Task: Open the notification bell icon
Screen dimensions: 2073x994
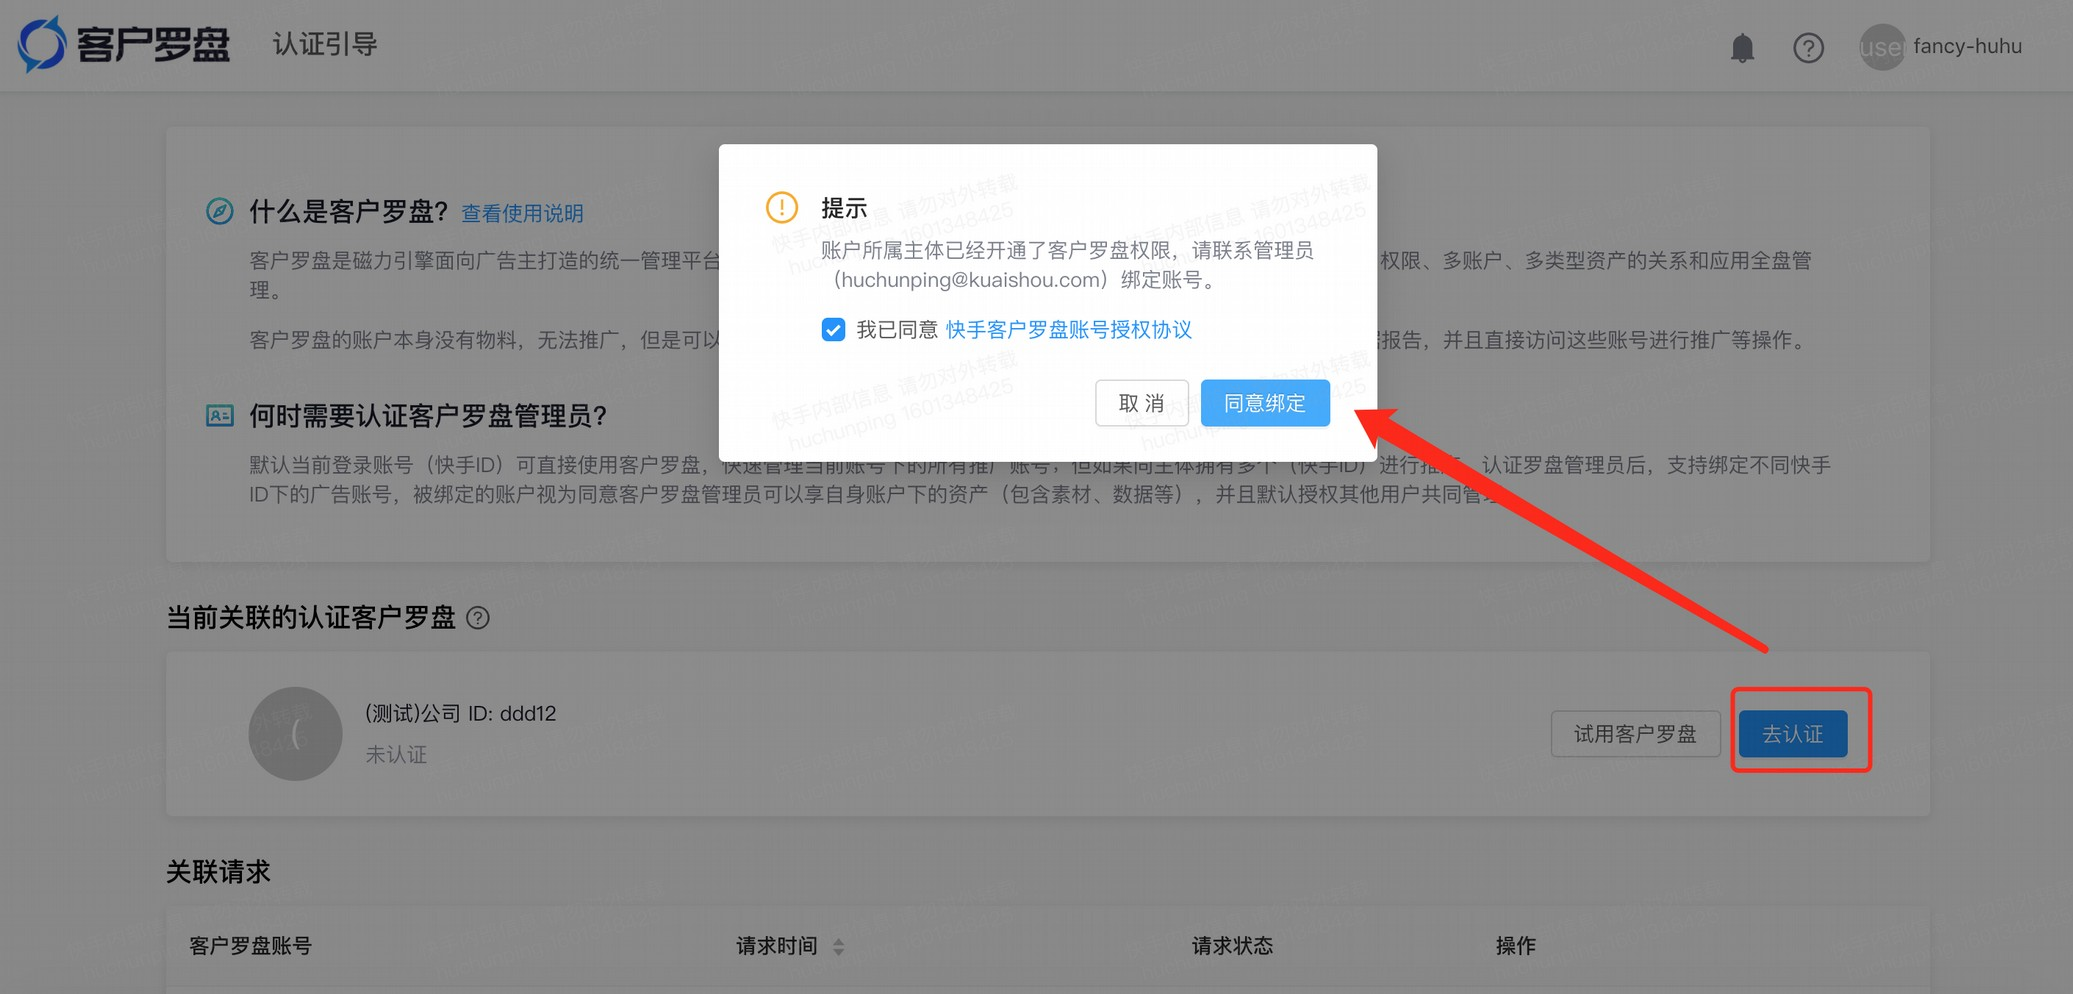Action: coord(1743,47)
